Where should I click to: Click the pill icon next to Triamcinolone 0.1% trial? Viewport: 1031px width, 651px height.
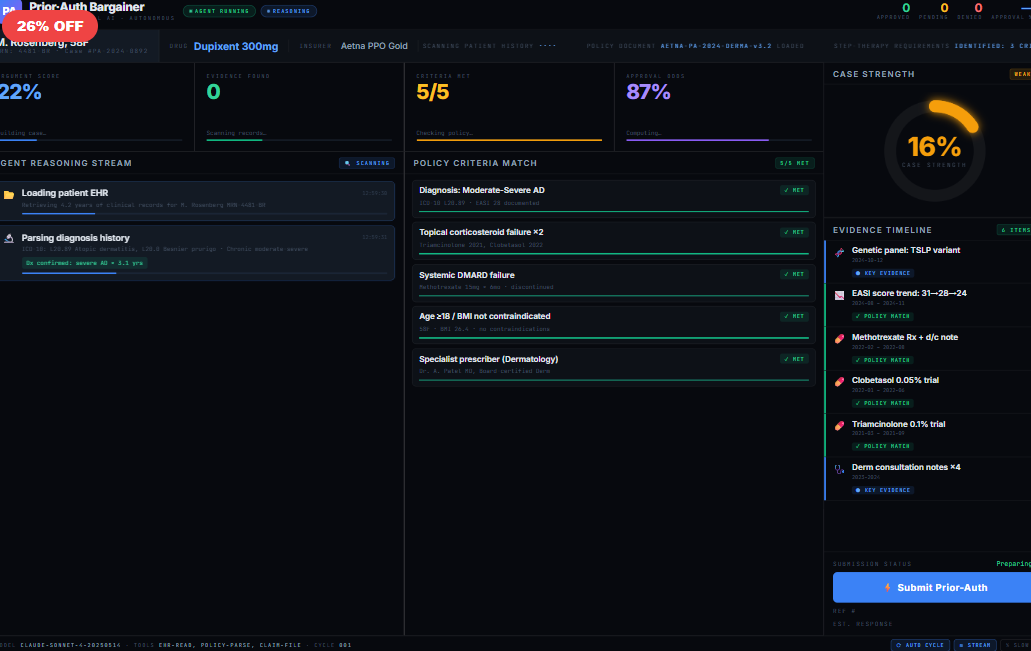coord(840,425)
